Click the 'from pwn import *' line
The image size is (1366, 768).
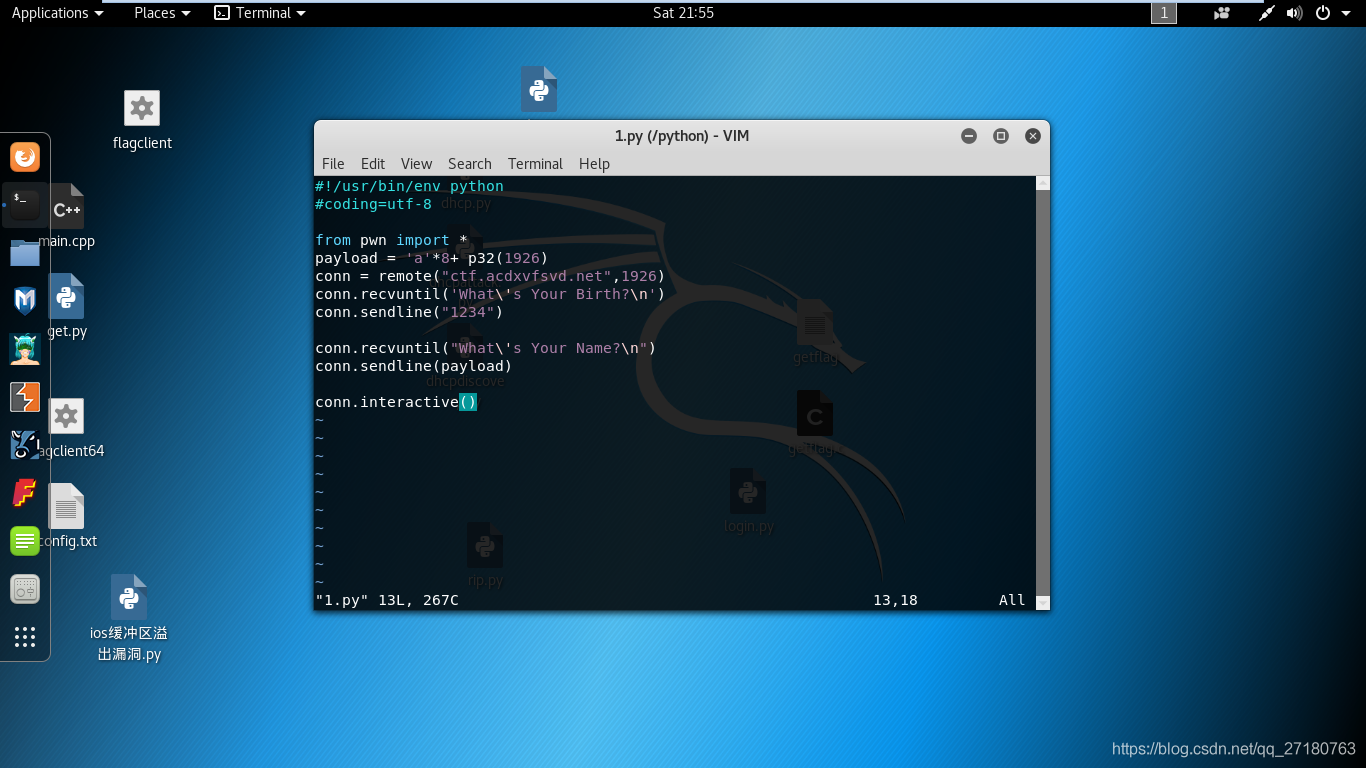[391, 240]
